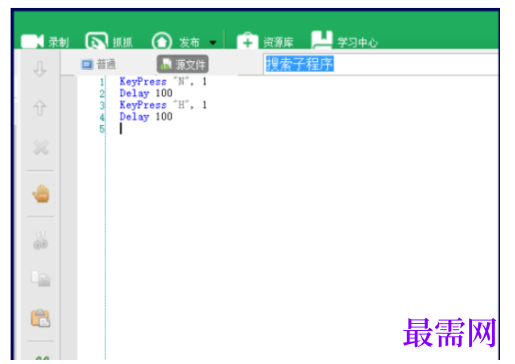Click the copy icon in sidebar
Viewport: 515px width, 364px height.
[x=41, y=279]
